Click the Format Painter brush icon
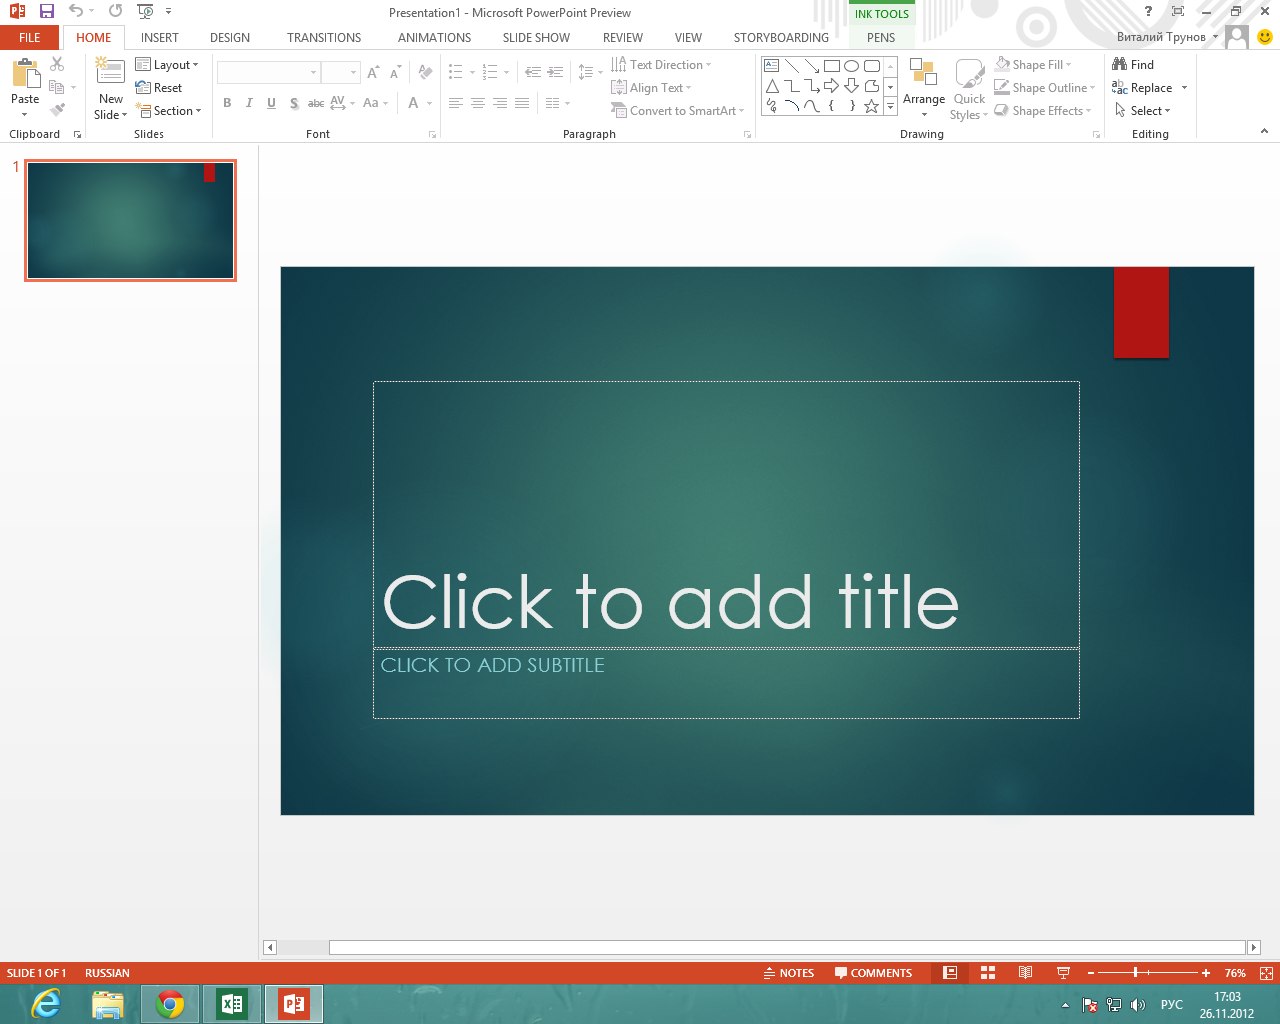This screenshot has width=1280, height=1024. [x=57, y=110]
